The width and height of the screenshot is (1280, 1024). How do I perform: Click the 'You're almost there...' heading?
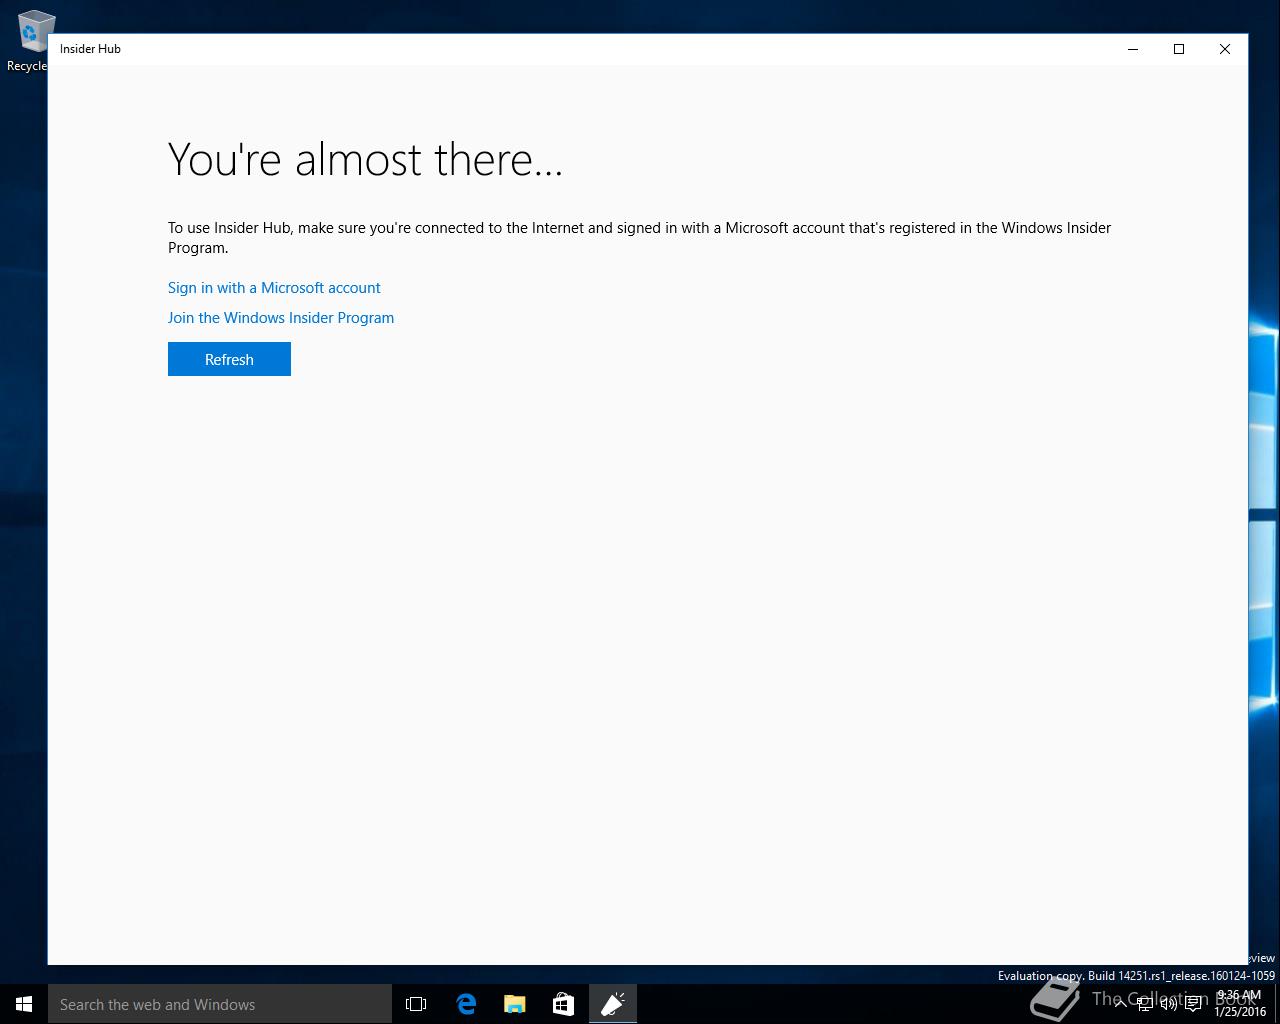tap(365, 159)
